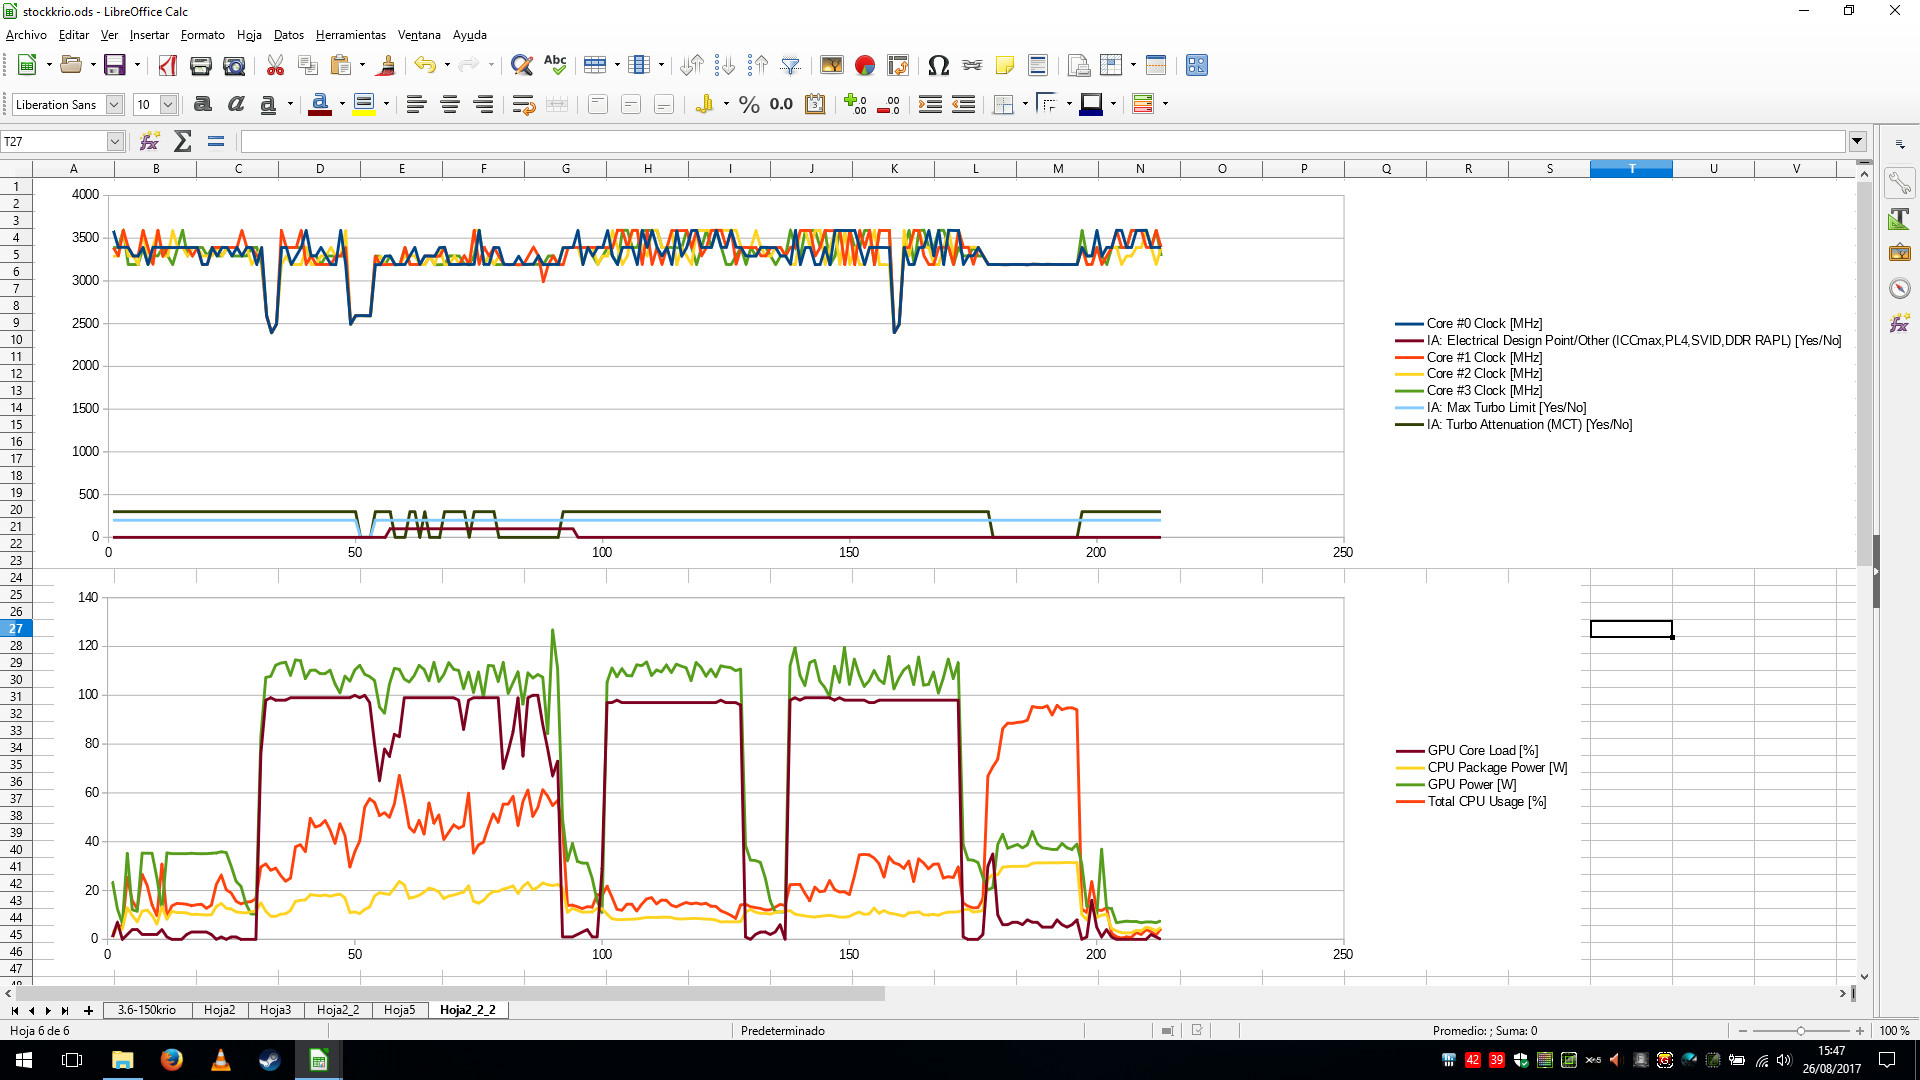Align cell text right
The image size is (1920, 1080).
[x=483, y=104]
